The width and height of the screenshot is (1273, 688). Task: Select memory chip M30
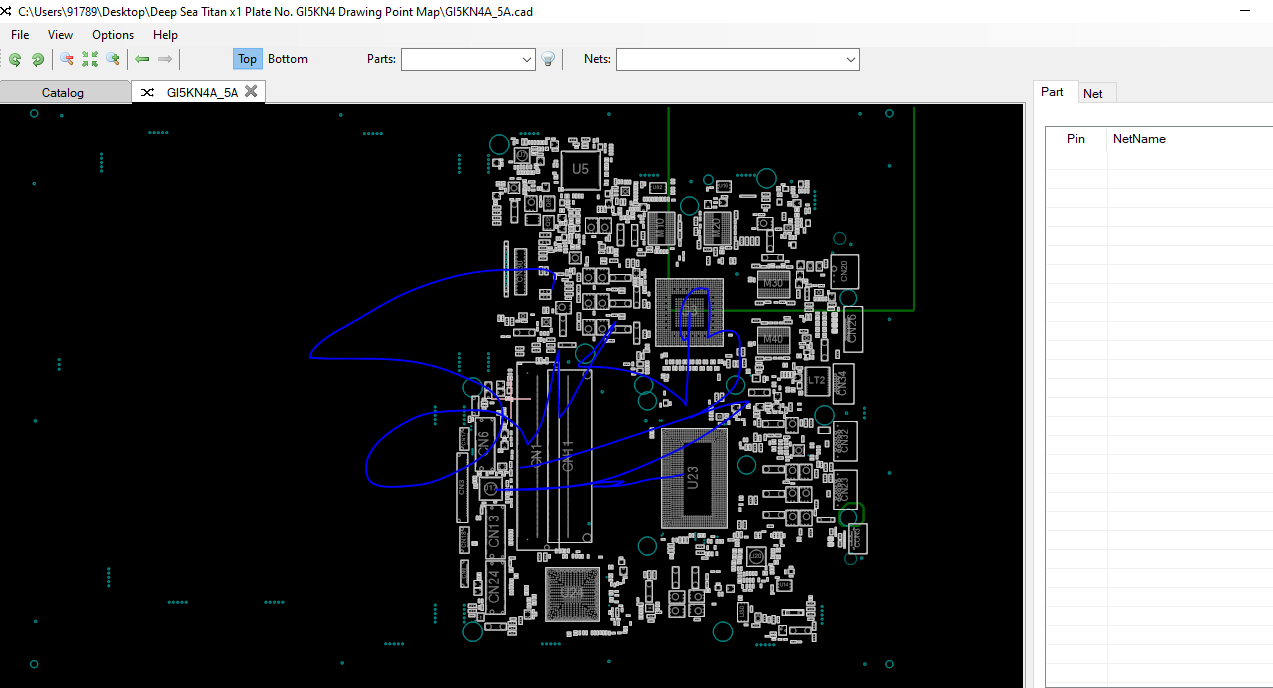tap(773, 283)
